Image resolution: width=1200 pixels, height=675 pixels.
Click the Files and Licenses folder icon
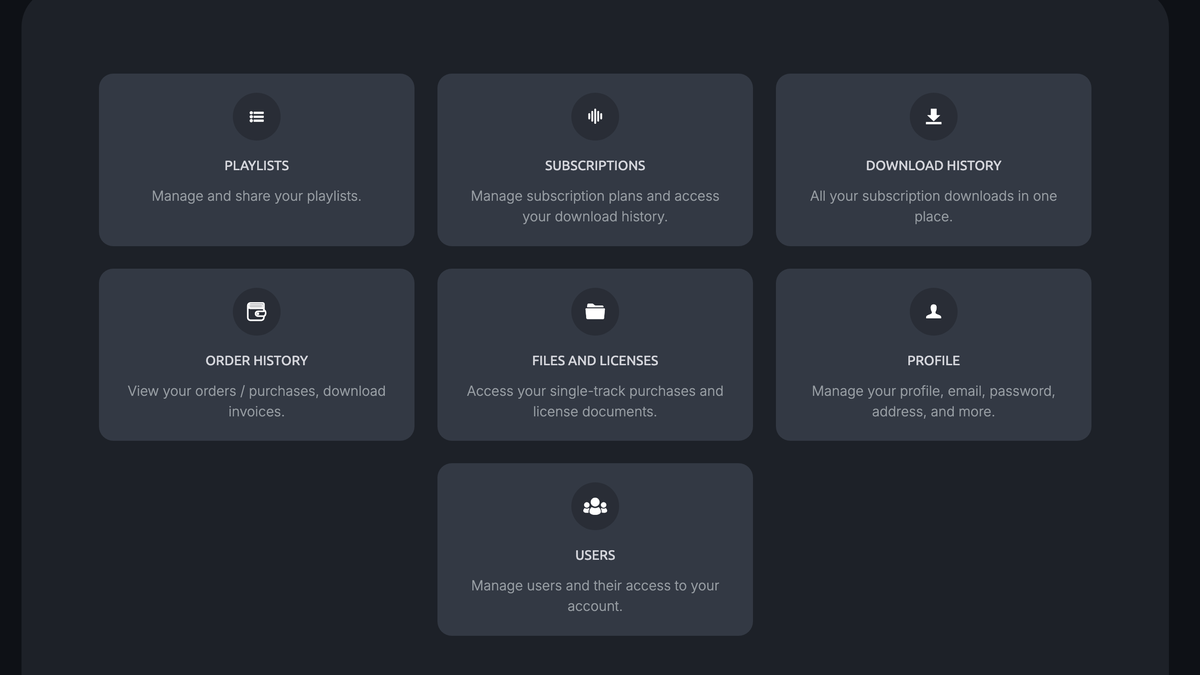595,312
